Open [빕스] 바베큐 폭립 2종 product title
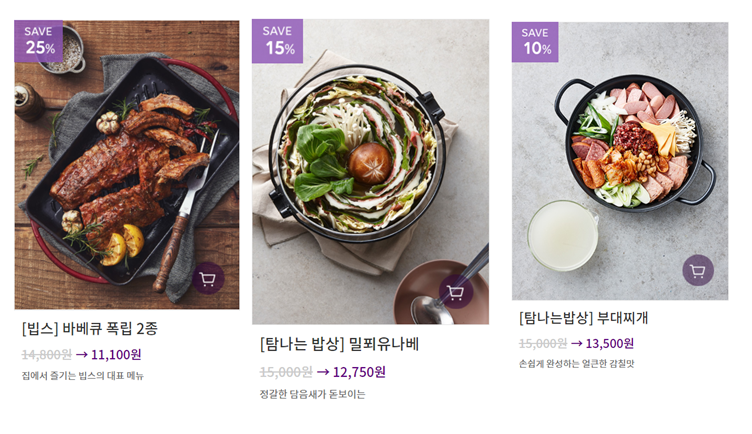 [x=90, y=328]
